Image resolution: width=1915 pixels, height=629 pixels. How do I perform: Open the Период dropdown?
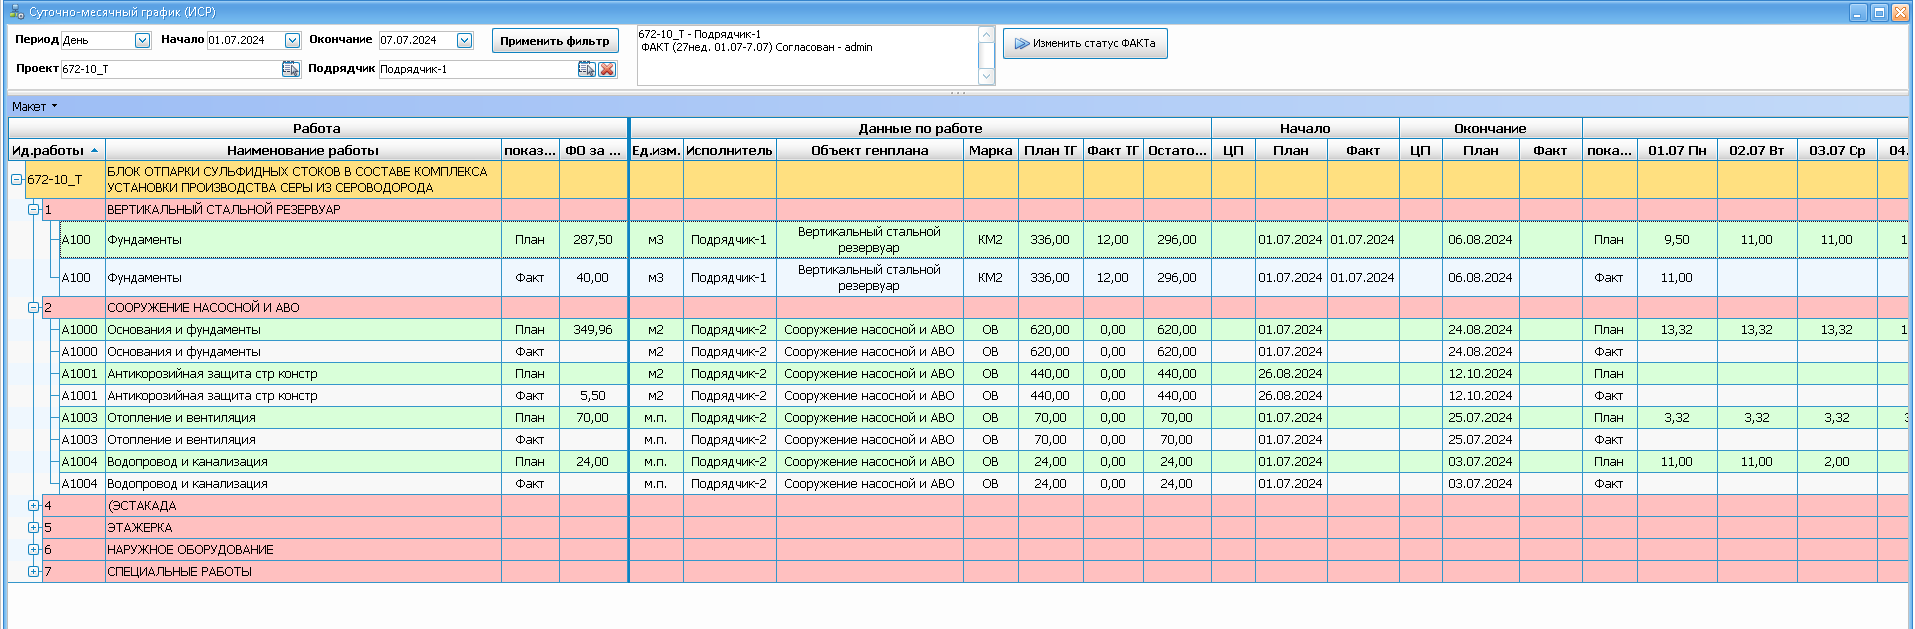[142, 40]
